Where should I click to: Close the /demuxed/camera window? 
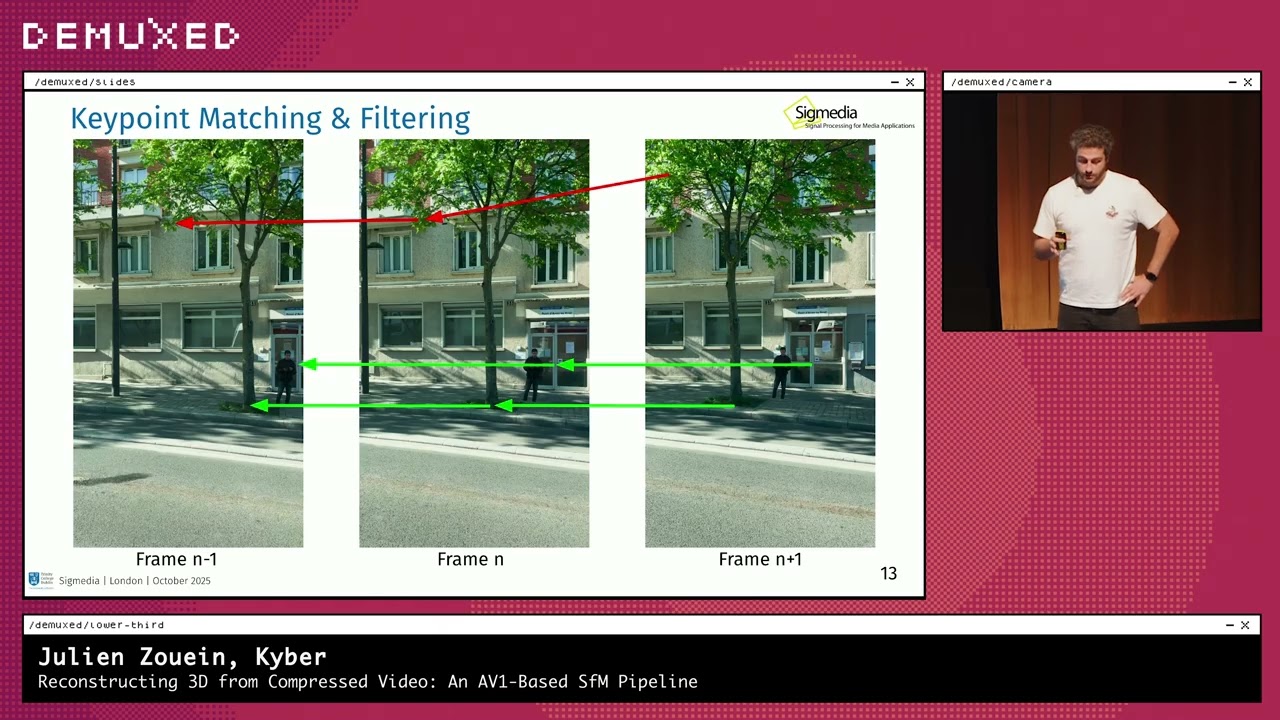click(1248, 82)
